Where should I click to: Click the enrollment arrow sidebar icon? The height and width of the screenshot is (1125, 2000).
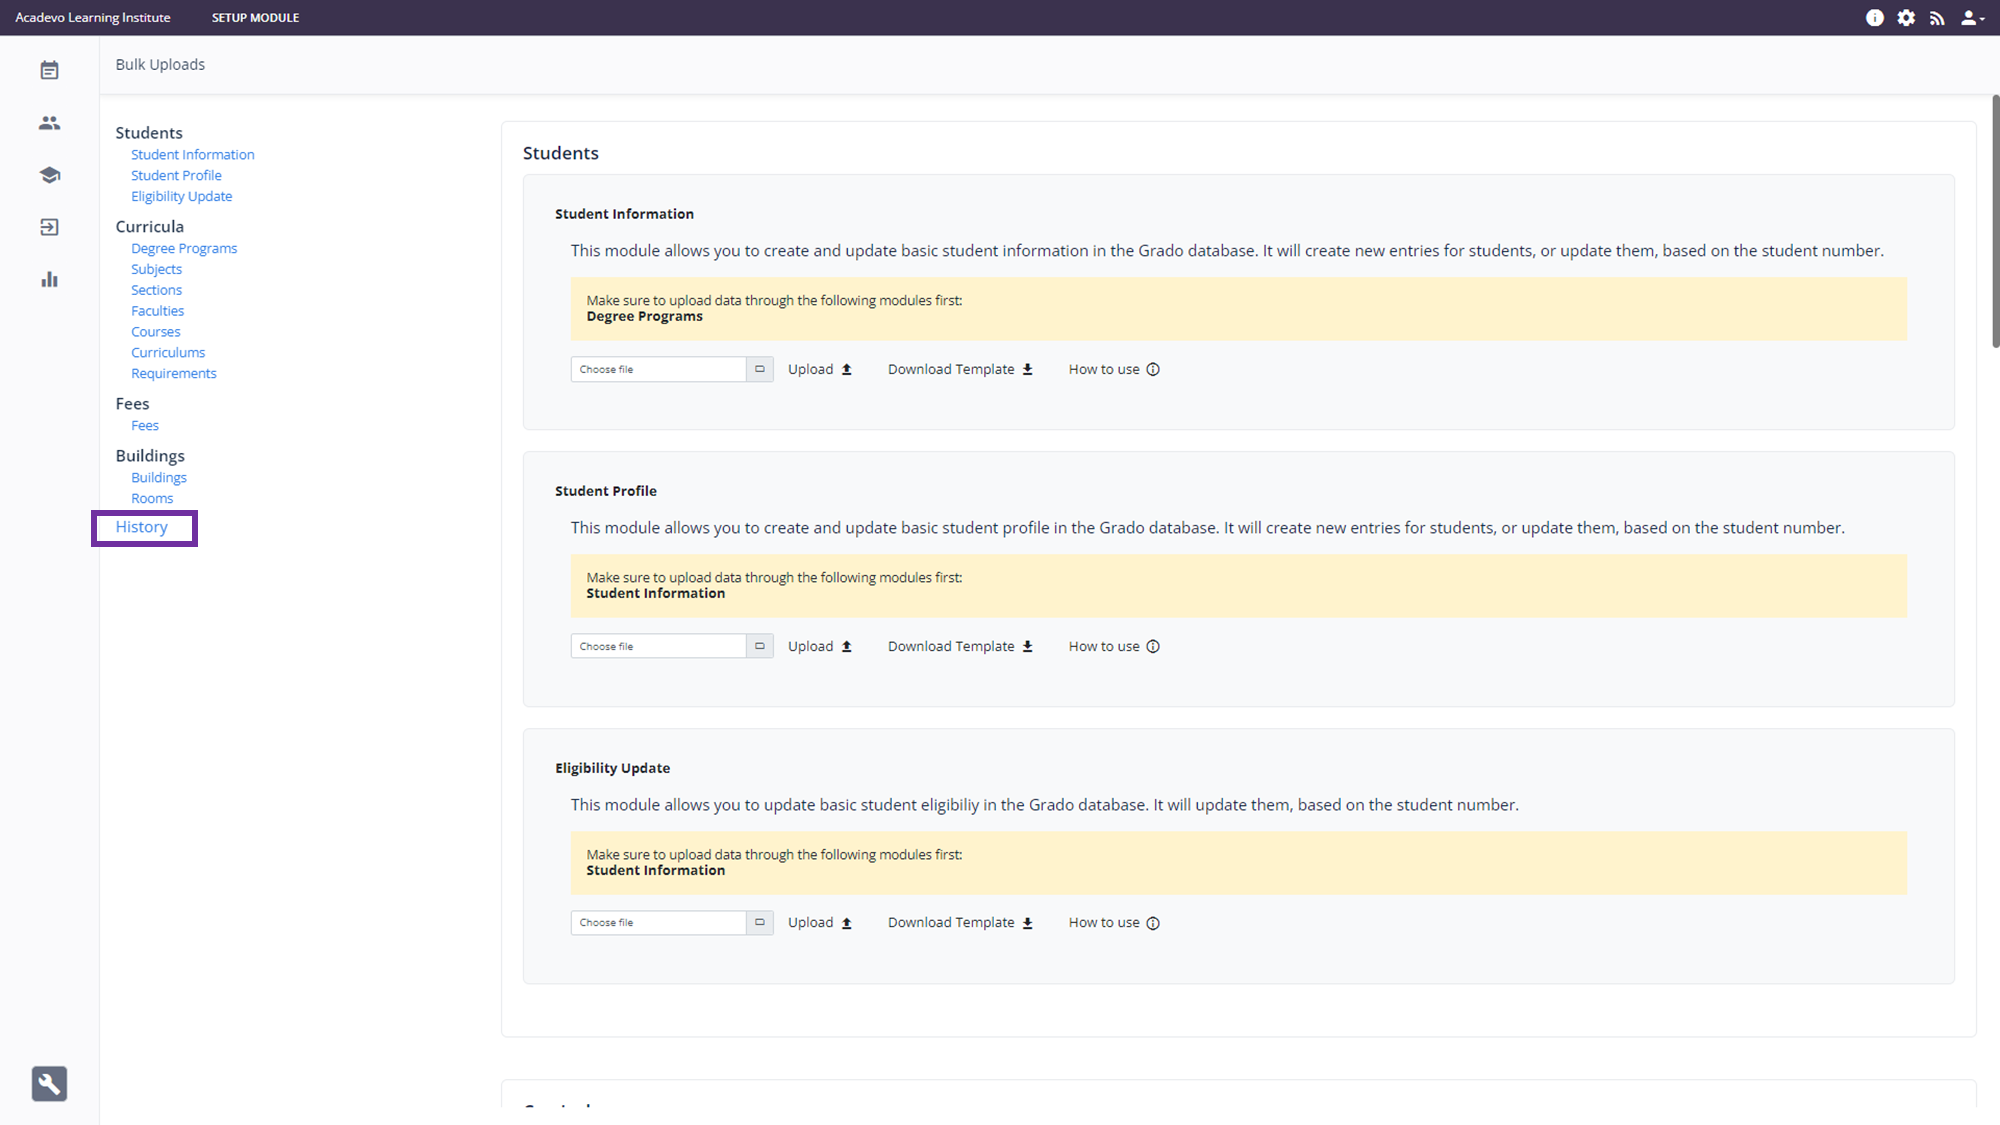(49, 227)
